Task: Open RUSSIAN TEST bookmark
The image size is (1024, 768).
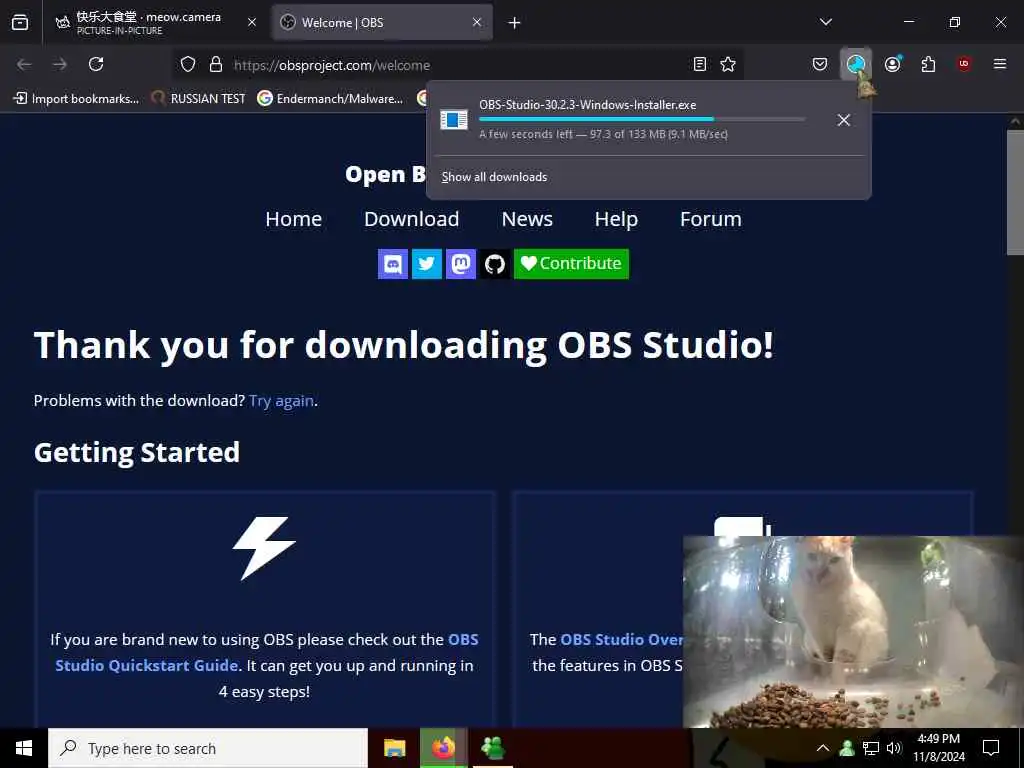Action: 199,99
